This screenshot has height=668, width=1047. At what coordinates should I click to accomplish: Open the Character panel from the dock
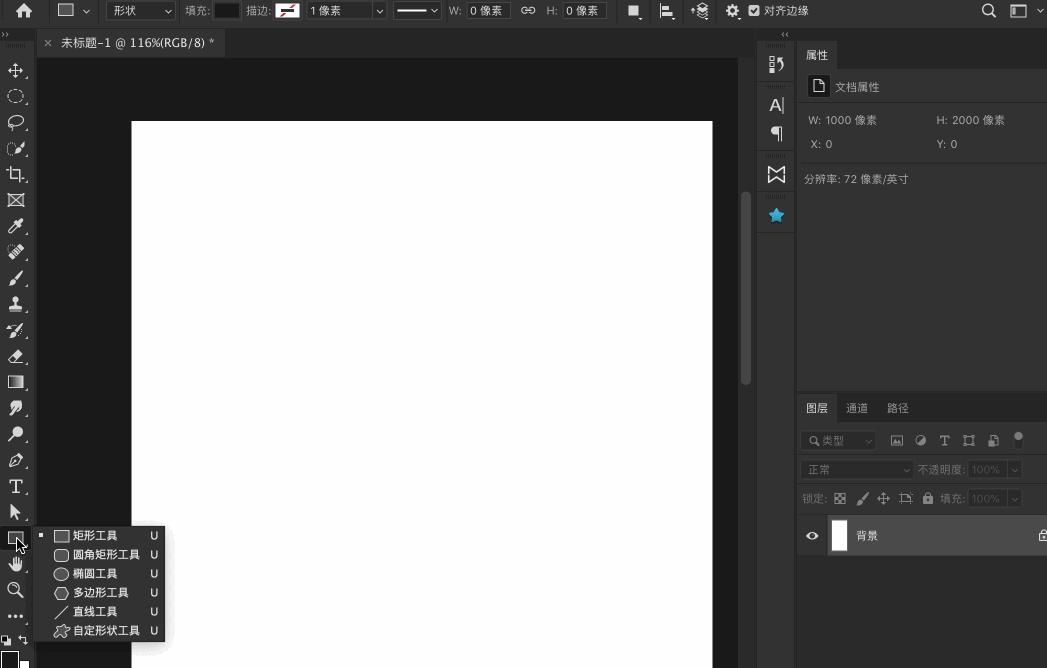click(x=775, y=104)
